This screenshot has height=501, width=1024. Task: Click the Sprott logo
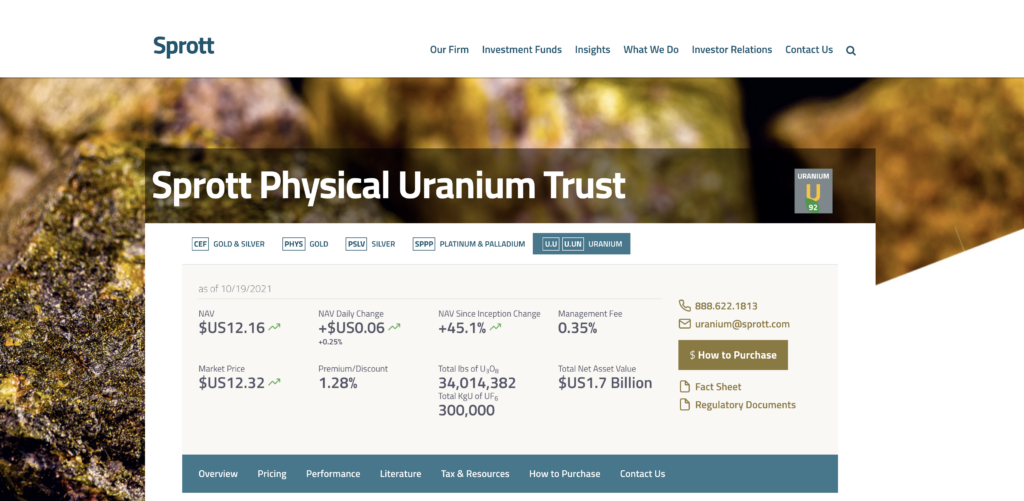point(184,46)
